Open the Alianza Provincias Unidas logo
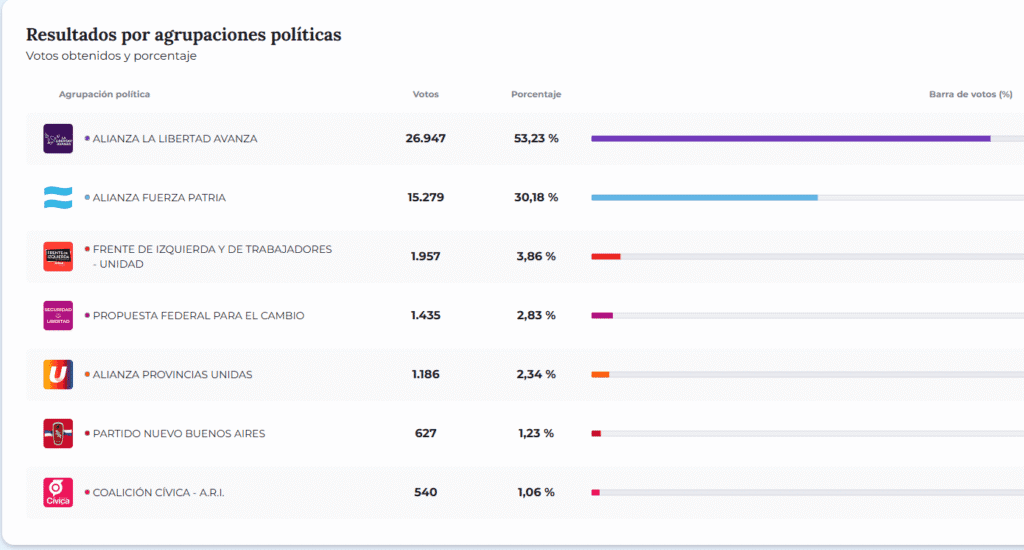The width and height of the screenshot is (1024, 550). point(58,374)
